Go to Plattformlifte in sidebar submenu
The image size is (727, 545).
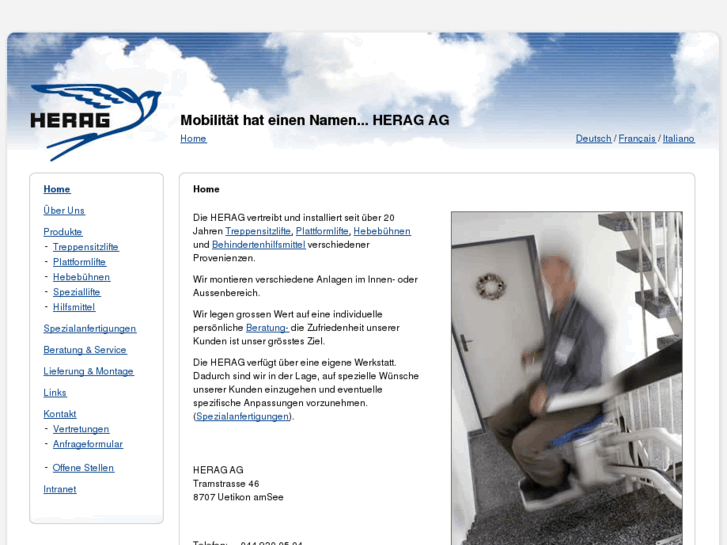[x=79, y=262]
